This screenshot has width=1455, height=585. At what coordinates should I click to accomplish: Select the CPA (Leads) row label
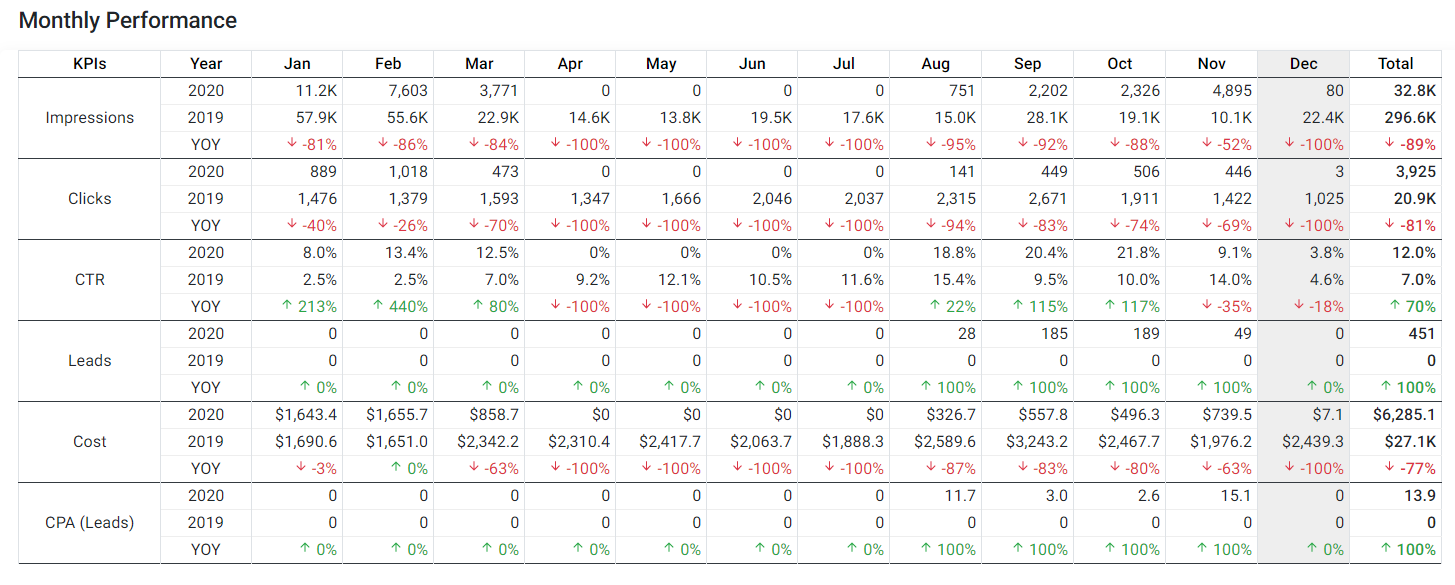89,522
